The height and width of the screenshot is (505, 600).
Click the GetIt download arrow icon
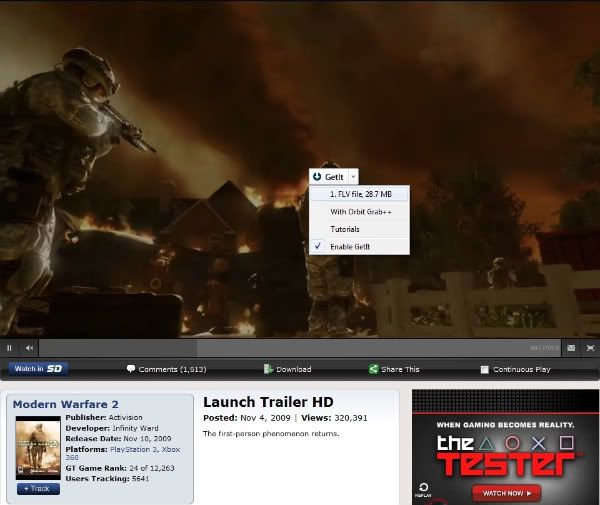click(x=317, y=177)
